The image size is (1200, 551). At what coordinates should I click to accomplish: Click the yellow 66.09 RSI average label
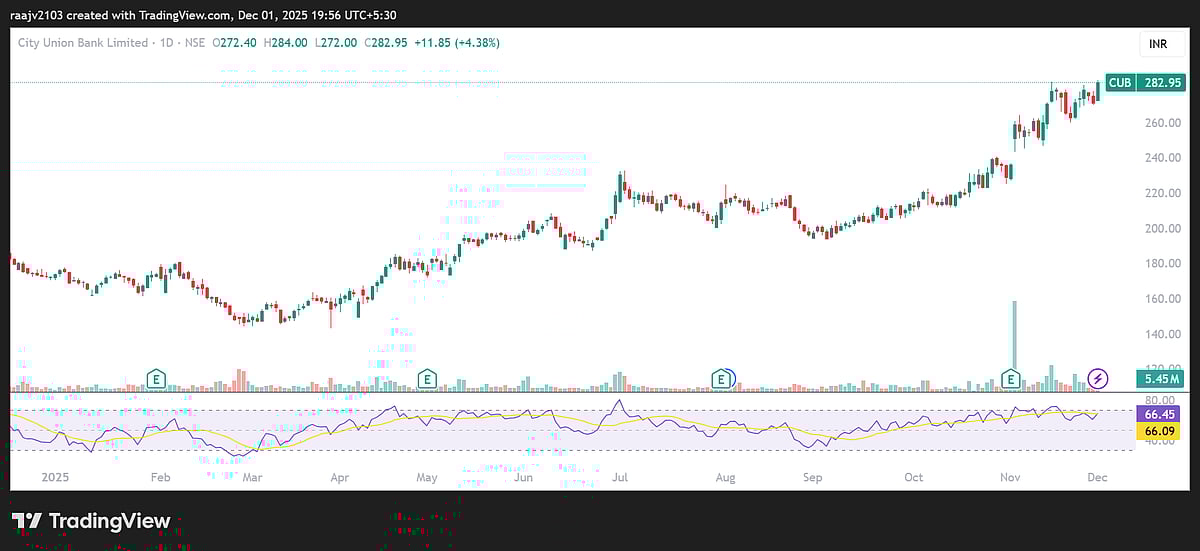[1163, 431]
